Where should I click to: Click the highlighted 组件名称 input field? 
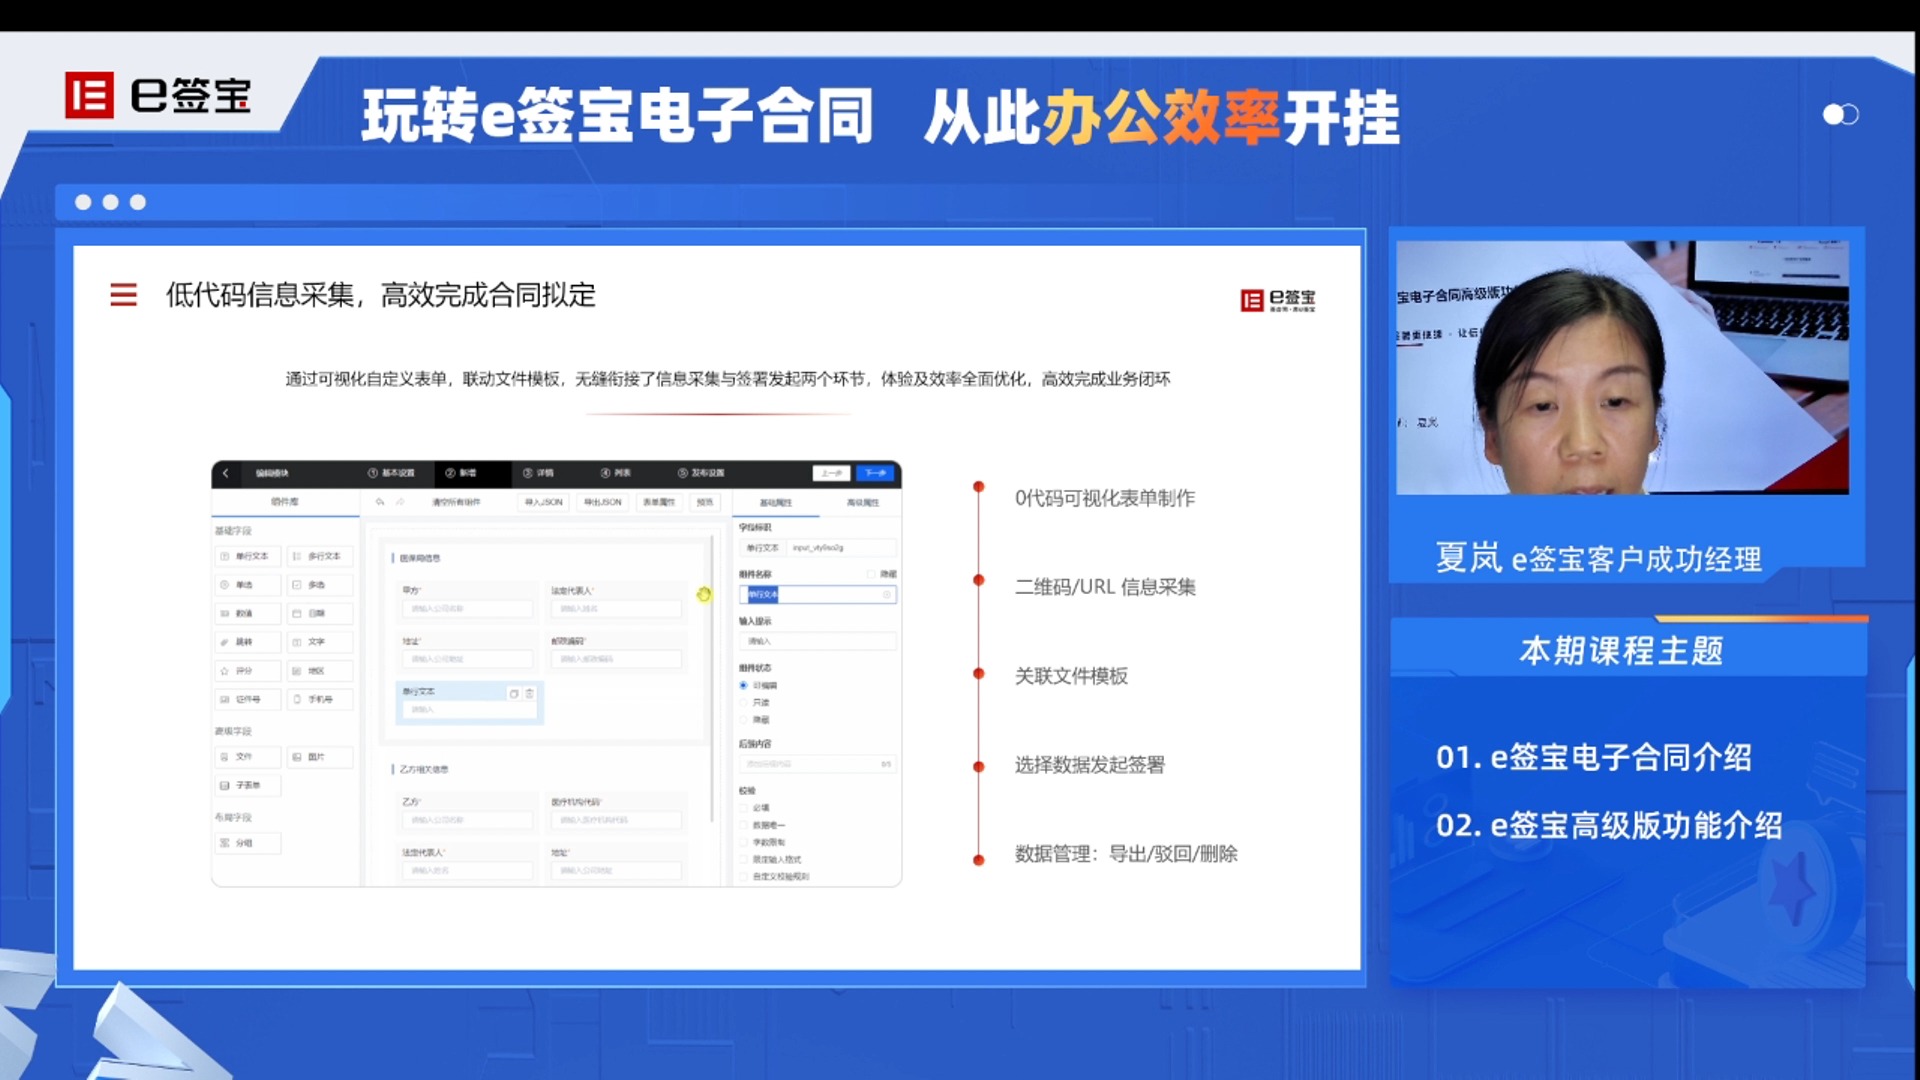tap(818, 594)
